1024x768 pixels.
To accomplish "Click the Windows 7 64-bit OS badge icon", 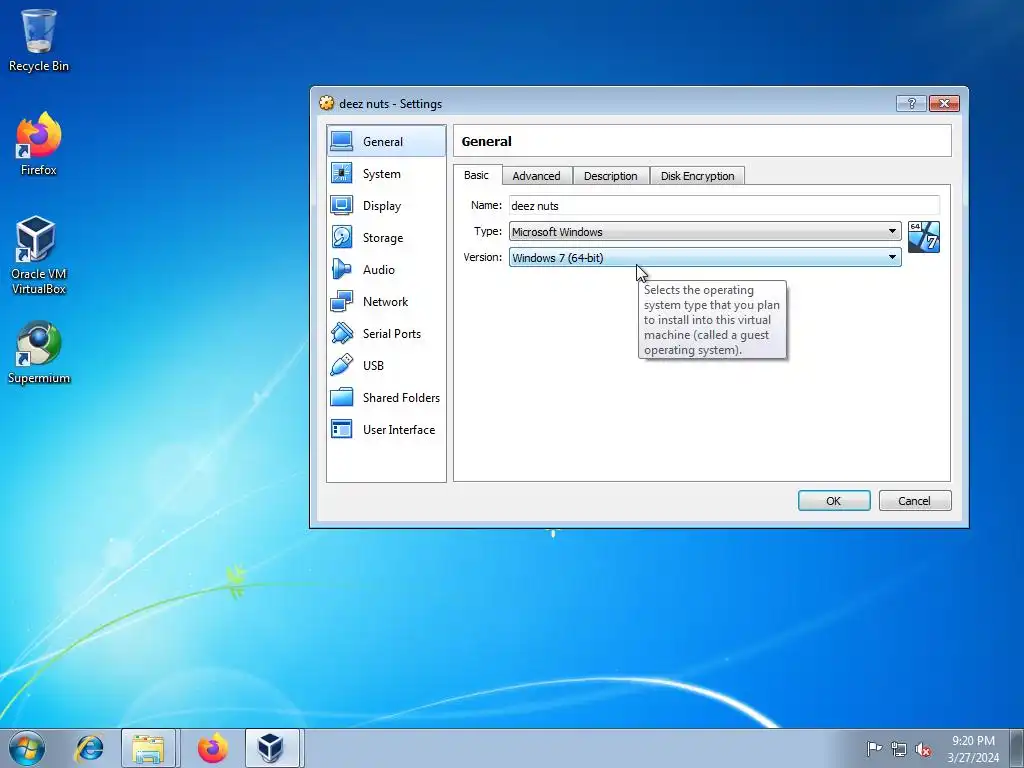I will (923, 237).
